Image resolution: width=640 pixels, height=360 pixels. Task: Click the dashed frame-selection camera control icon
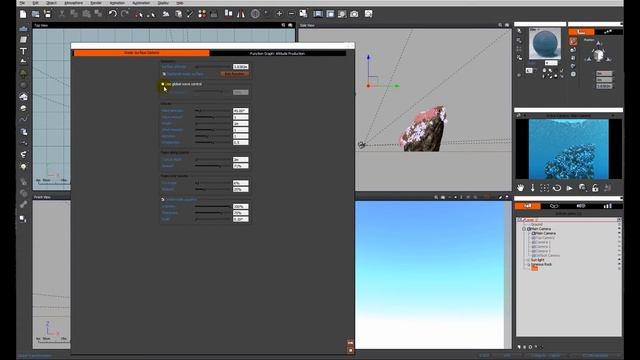[x=544, y=188]
